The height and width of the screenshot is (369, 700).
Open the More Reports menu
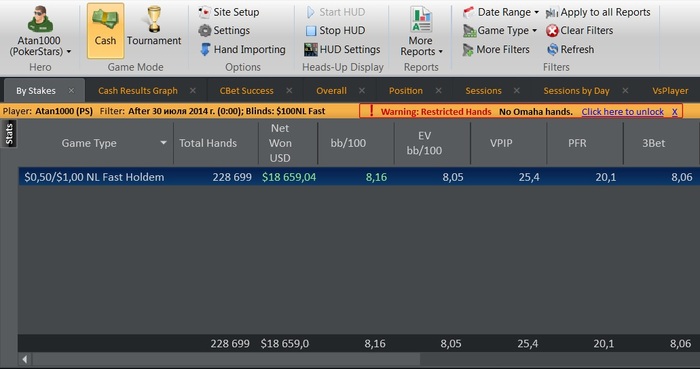(421, 31)
